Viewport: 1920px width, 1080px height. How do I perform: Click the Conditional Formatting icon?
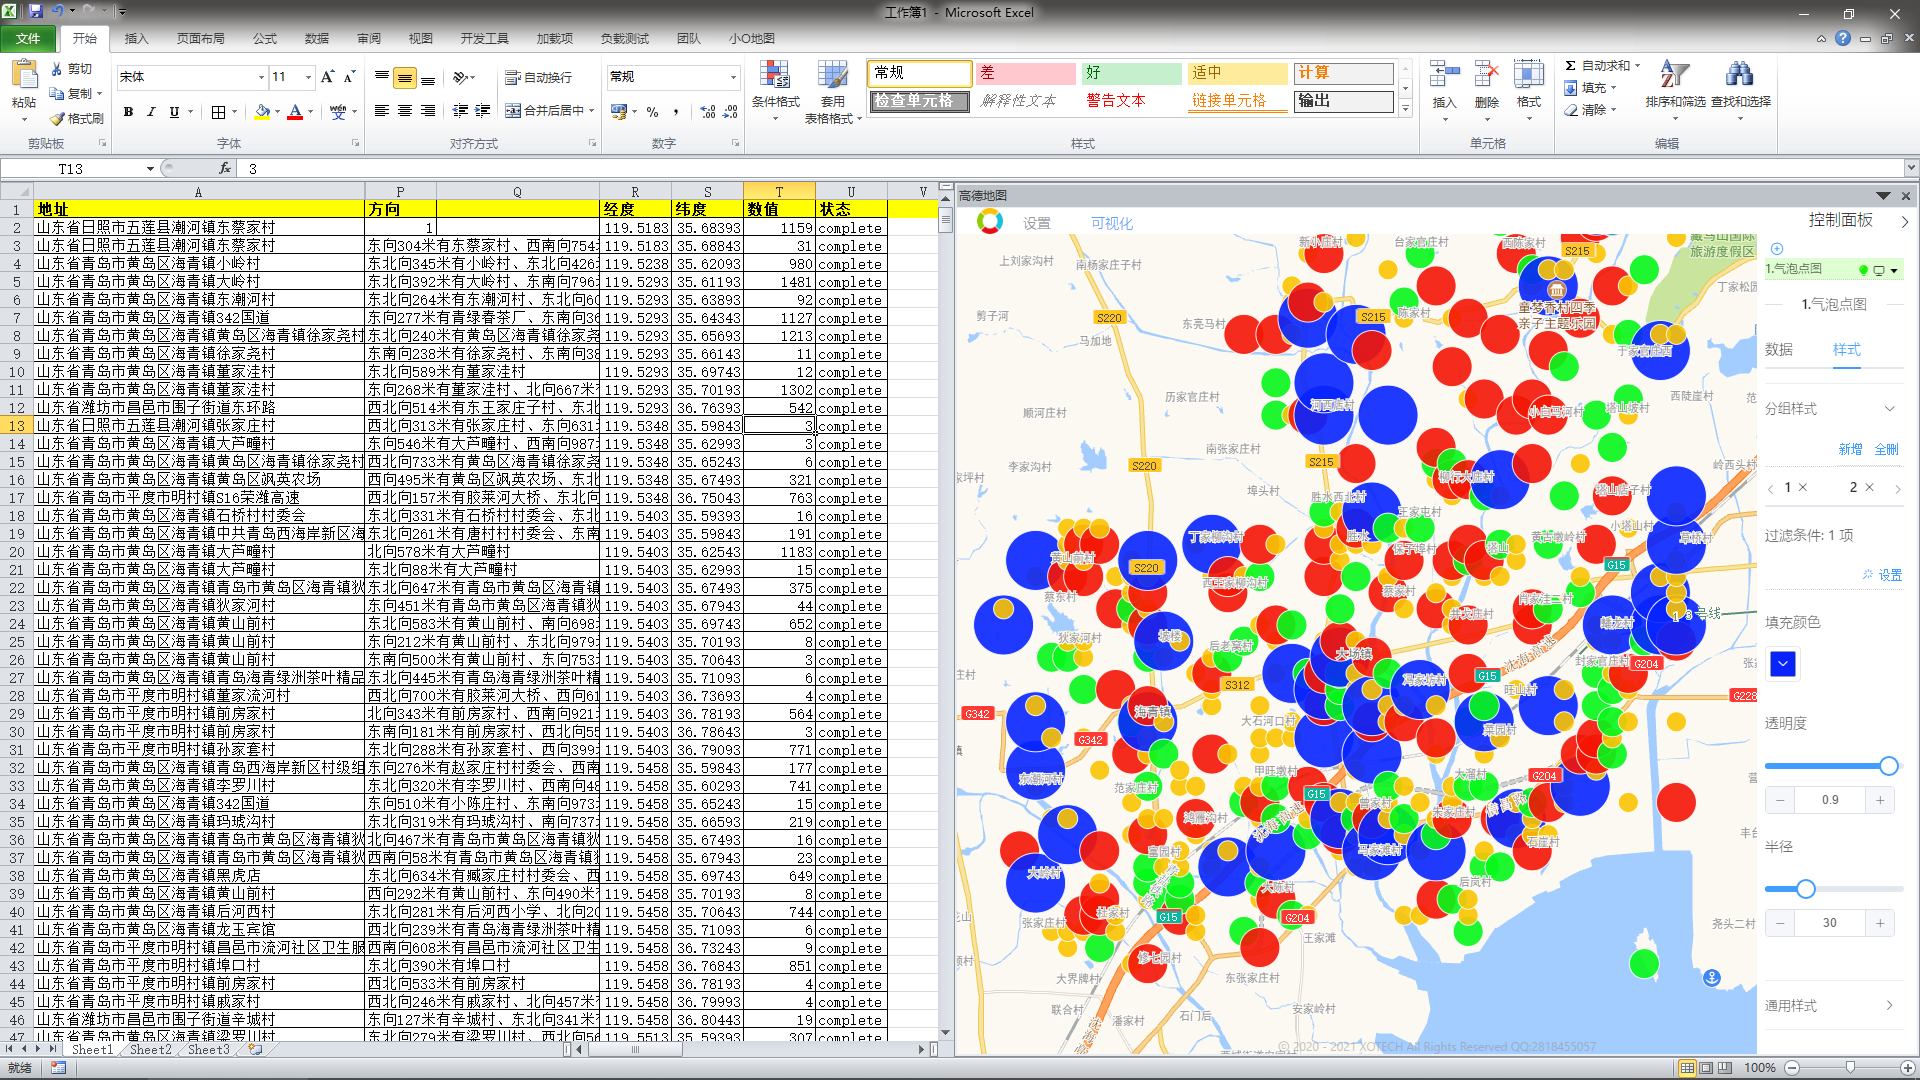(x=775, y=75)
